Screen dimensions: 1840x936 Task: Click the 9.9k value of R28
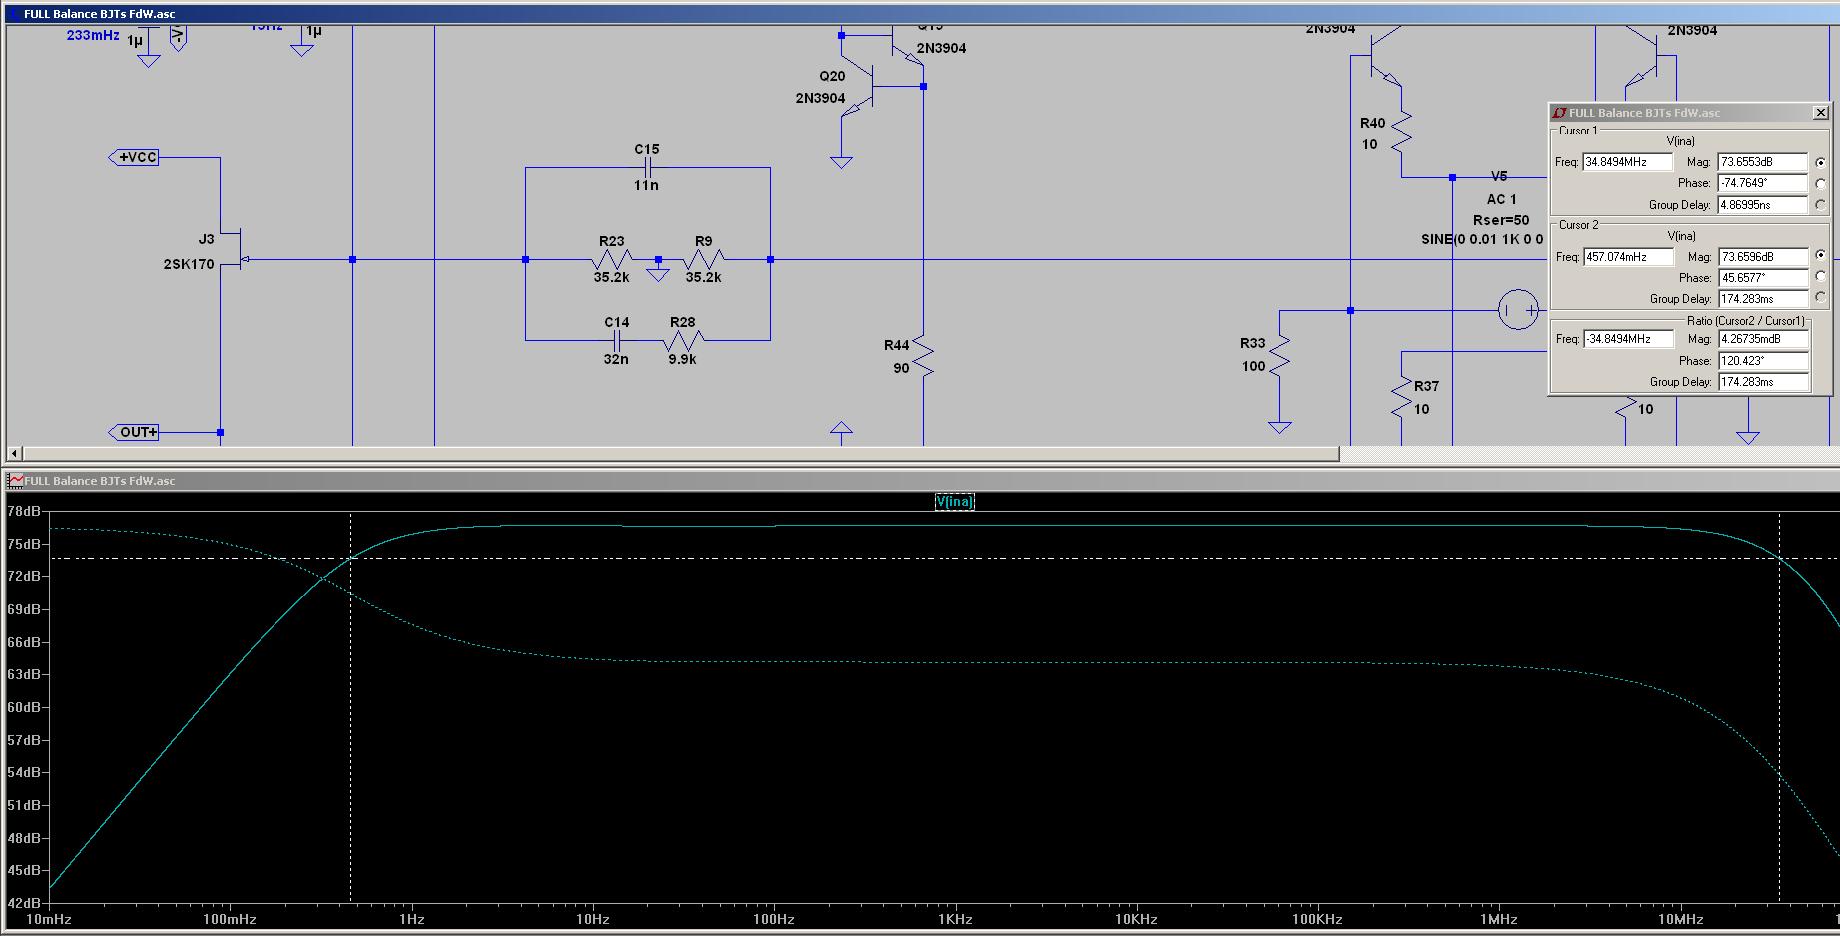[x=682, y=359]
